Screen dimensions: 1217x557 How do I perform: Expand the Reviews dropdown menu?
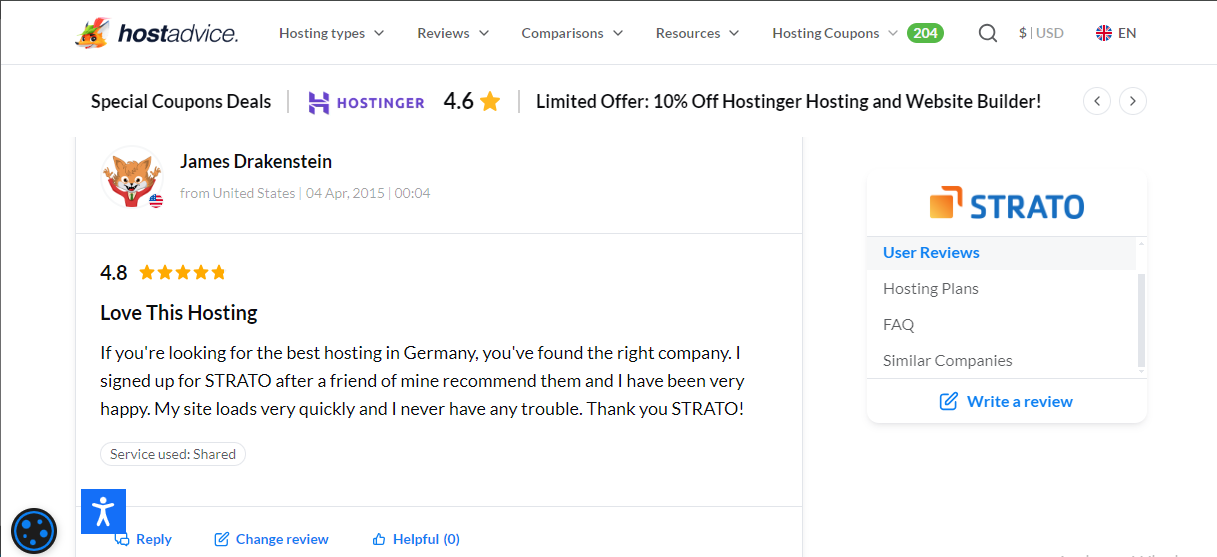(453, 33)
